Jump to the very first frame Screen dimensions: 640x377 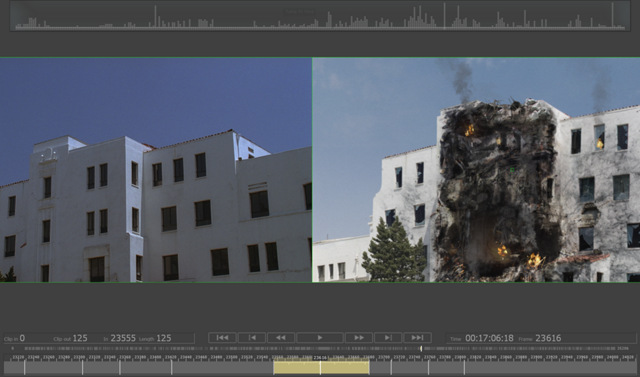tap(222, 338)
